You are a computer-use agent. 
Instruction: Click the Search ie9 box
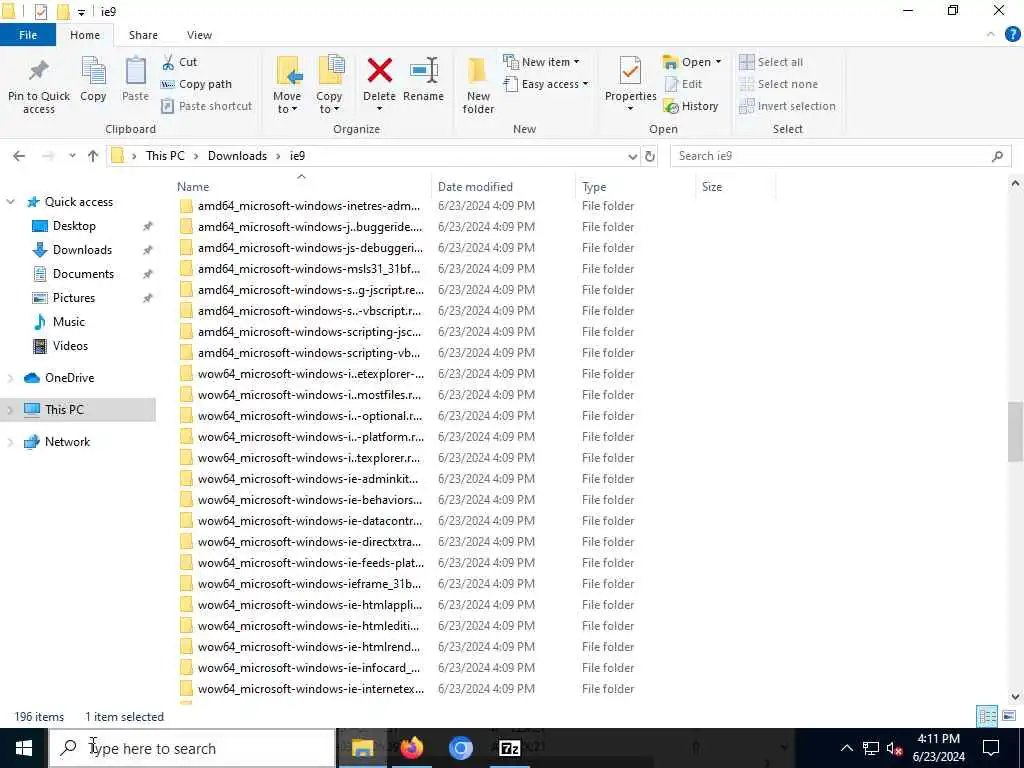pos(840,156)
